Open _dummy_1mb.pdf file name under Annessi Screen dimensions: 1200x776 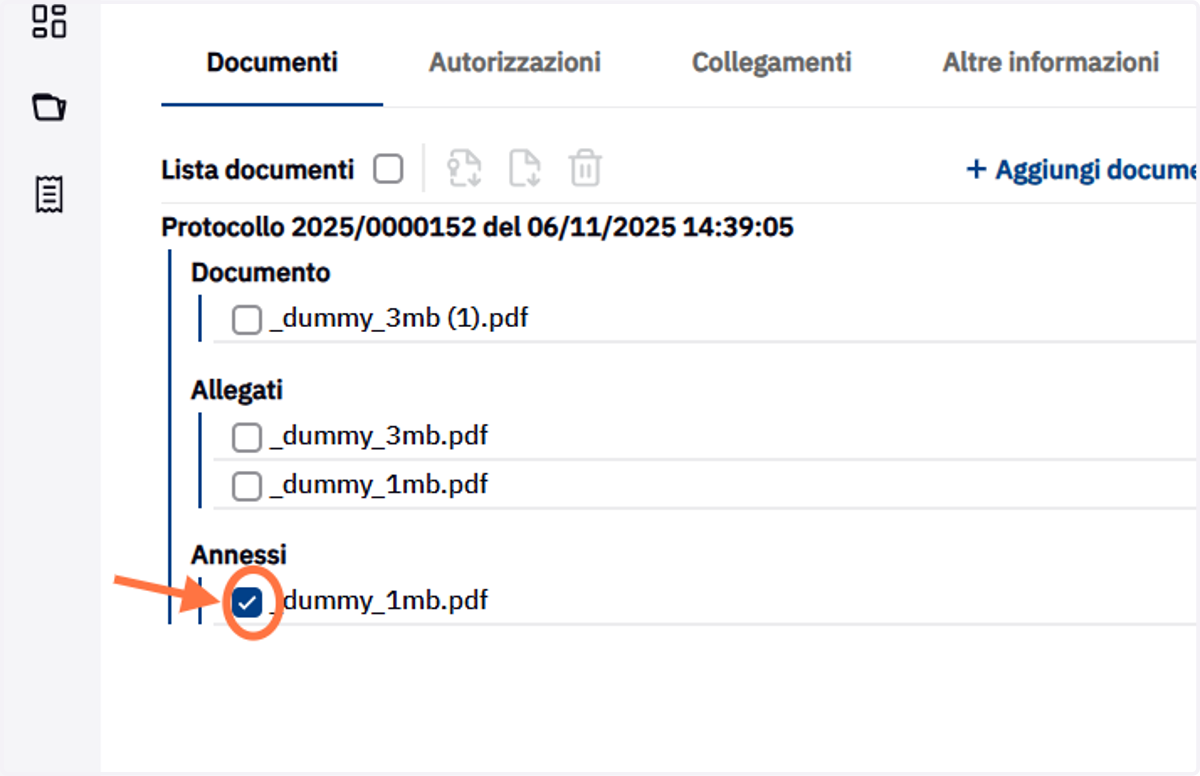pos(379,601)
